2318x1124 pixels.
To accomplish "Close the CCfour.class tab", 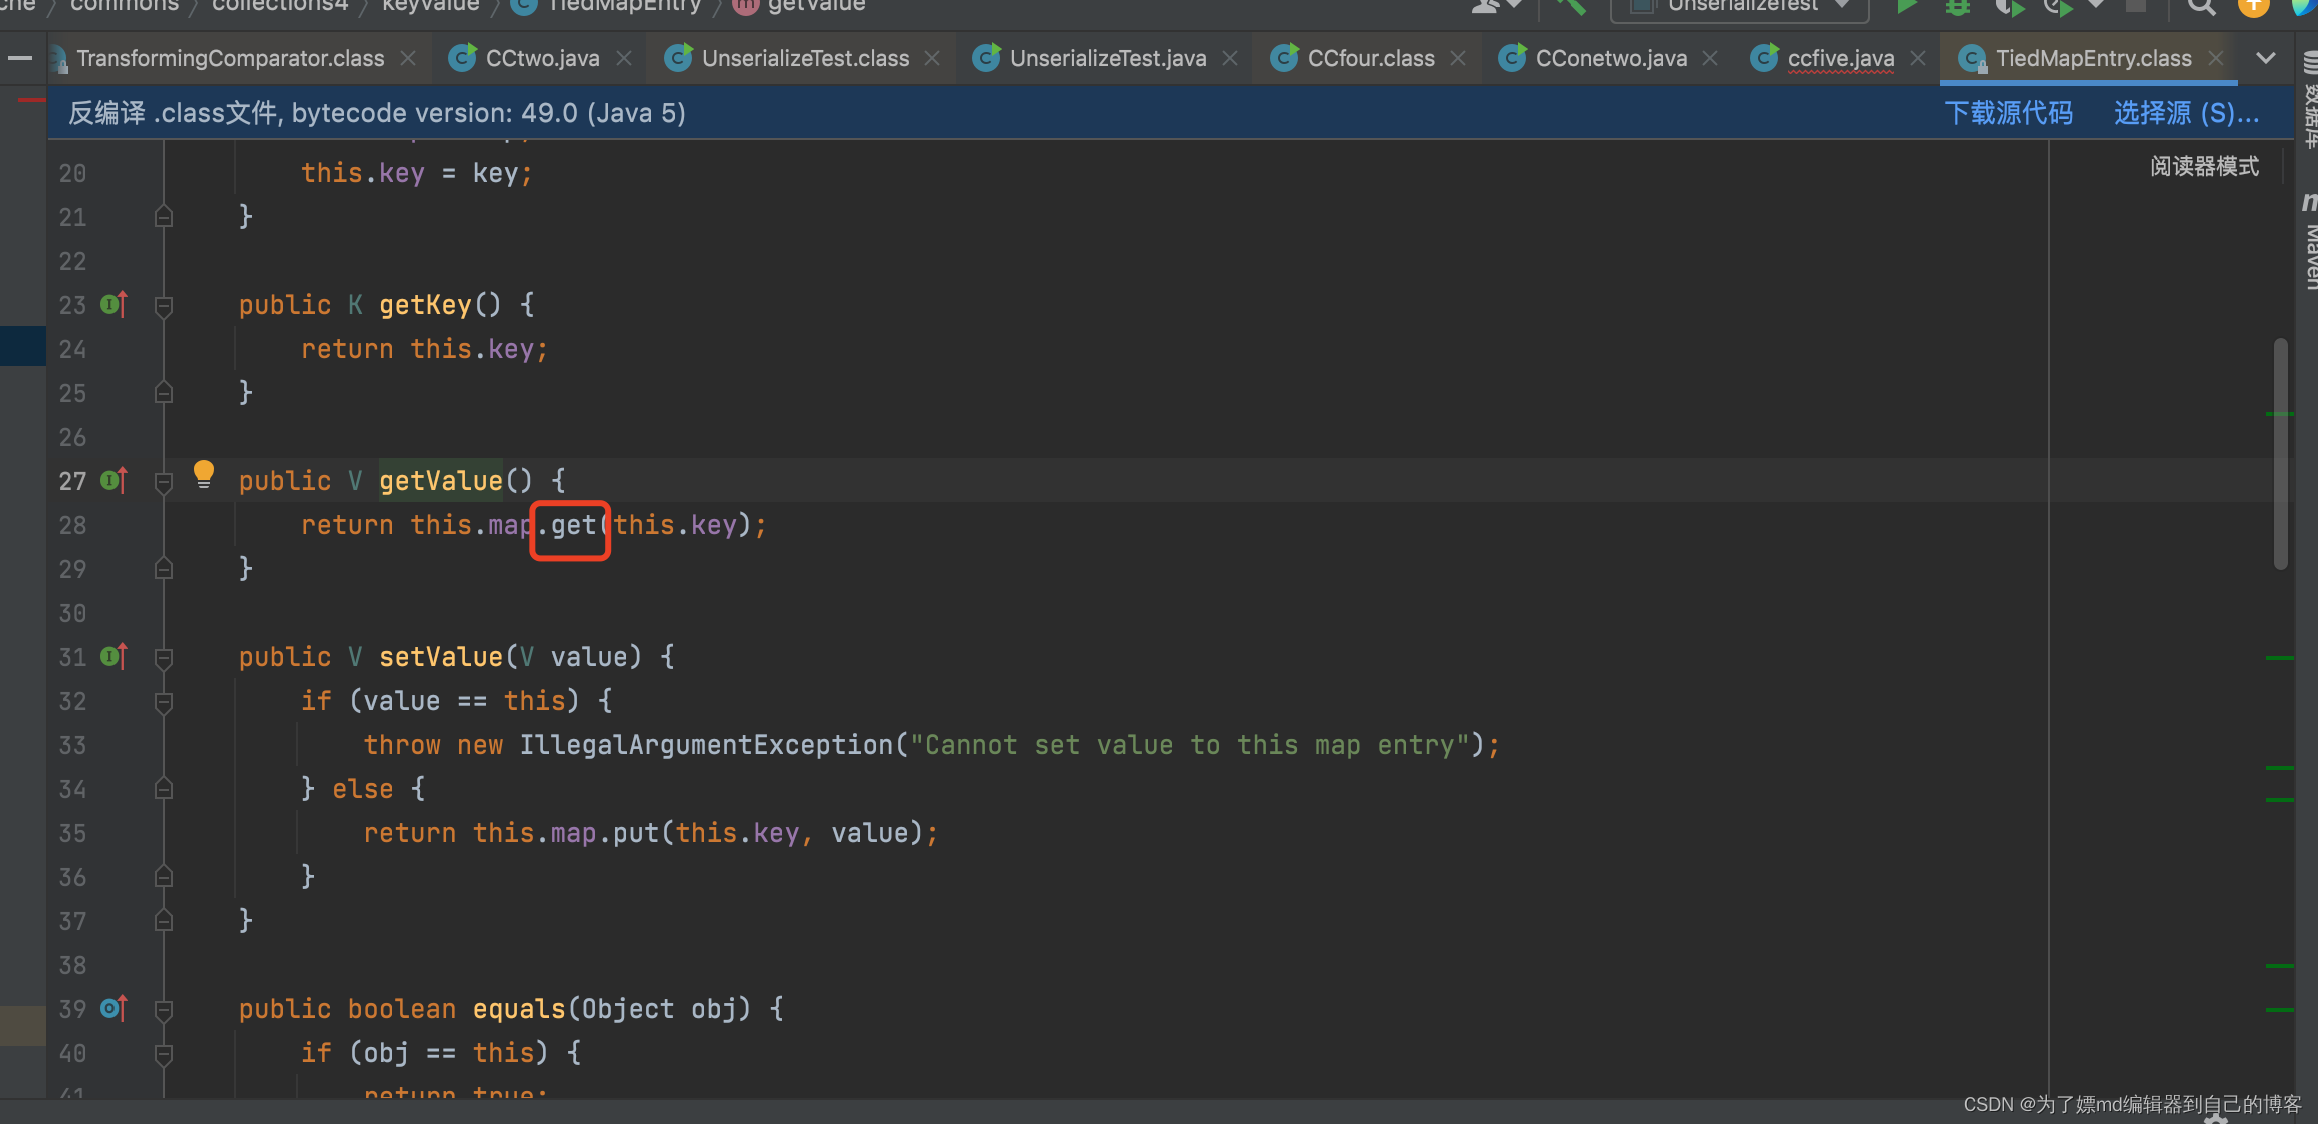I will 1458,58.
